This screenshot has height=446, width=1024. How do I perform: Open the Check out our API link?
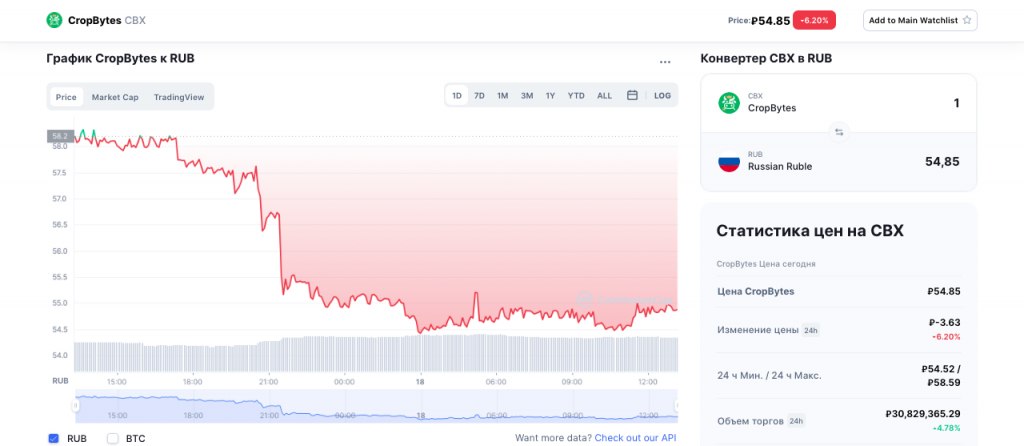click(x=635, y=438)
